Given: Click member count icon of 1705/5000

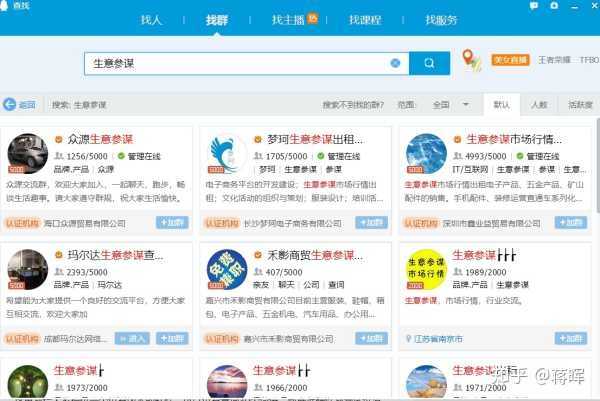Looking at the screenshot, I should coord(258,156).
